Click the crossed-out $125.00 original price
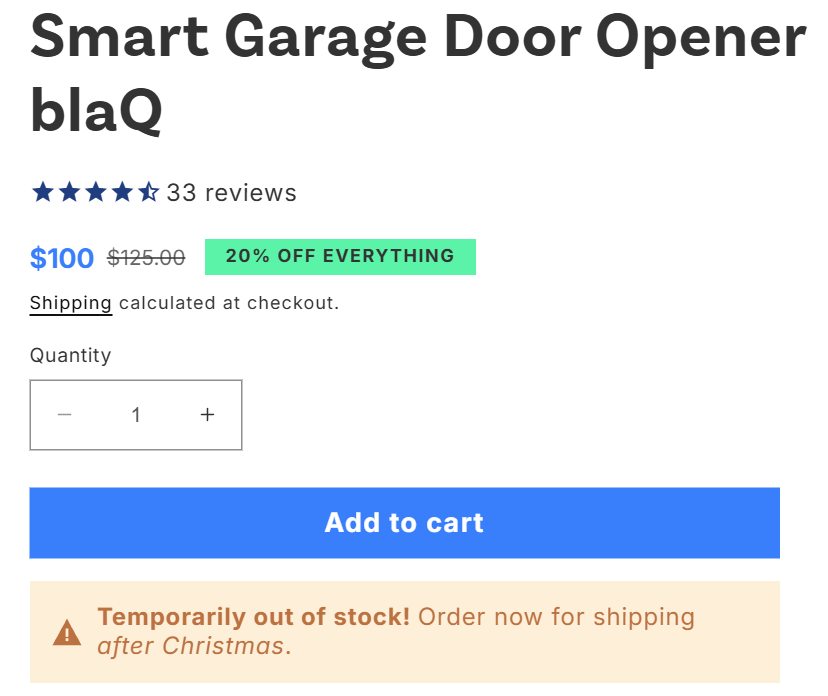The image size is (828, 696). point(146,258)
